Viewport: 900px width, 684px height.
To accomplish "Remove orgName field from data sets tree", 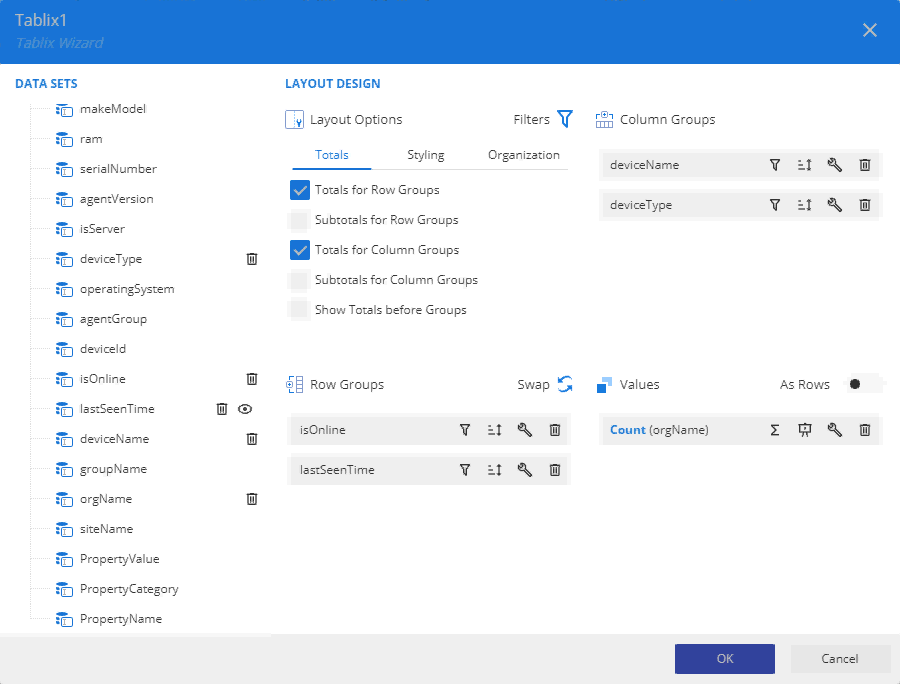I will pos(252,499).
